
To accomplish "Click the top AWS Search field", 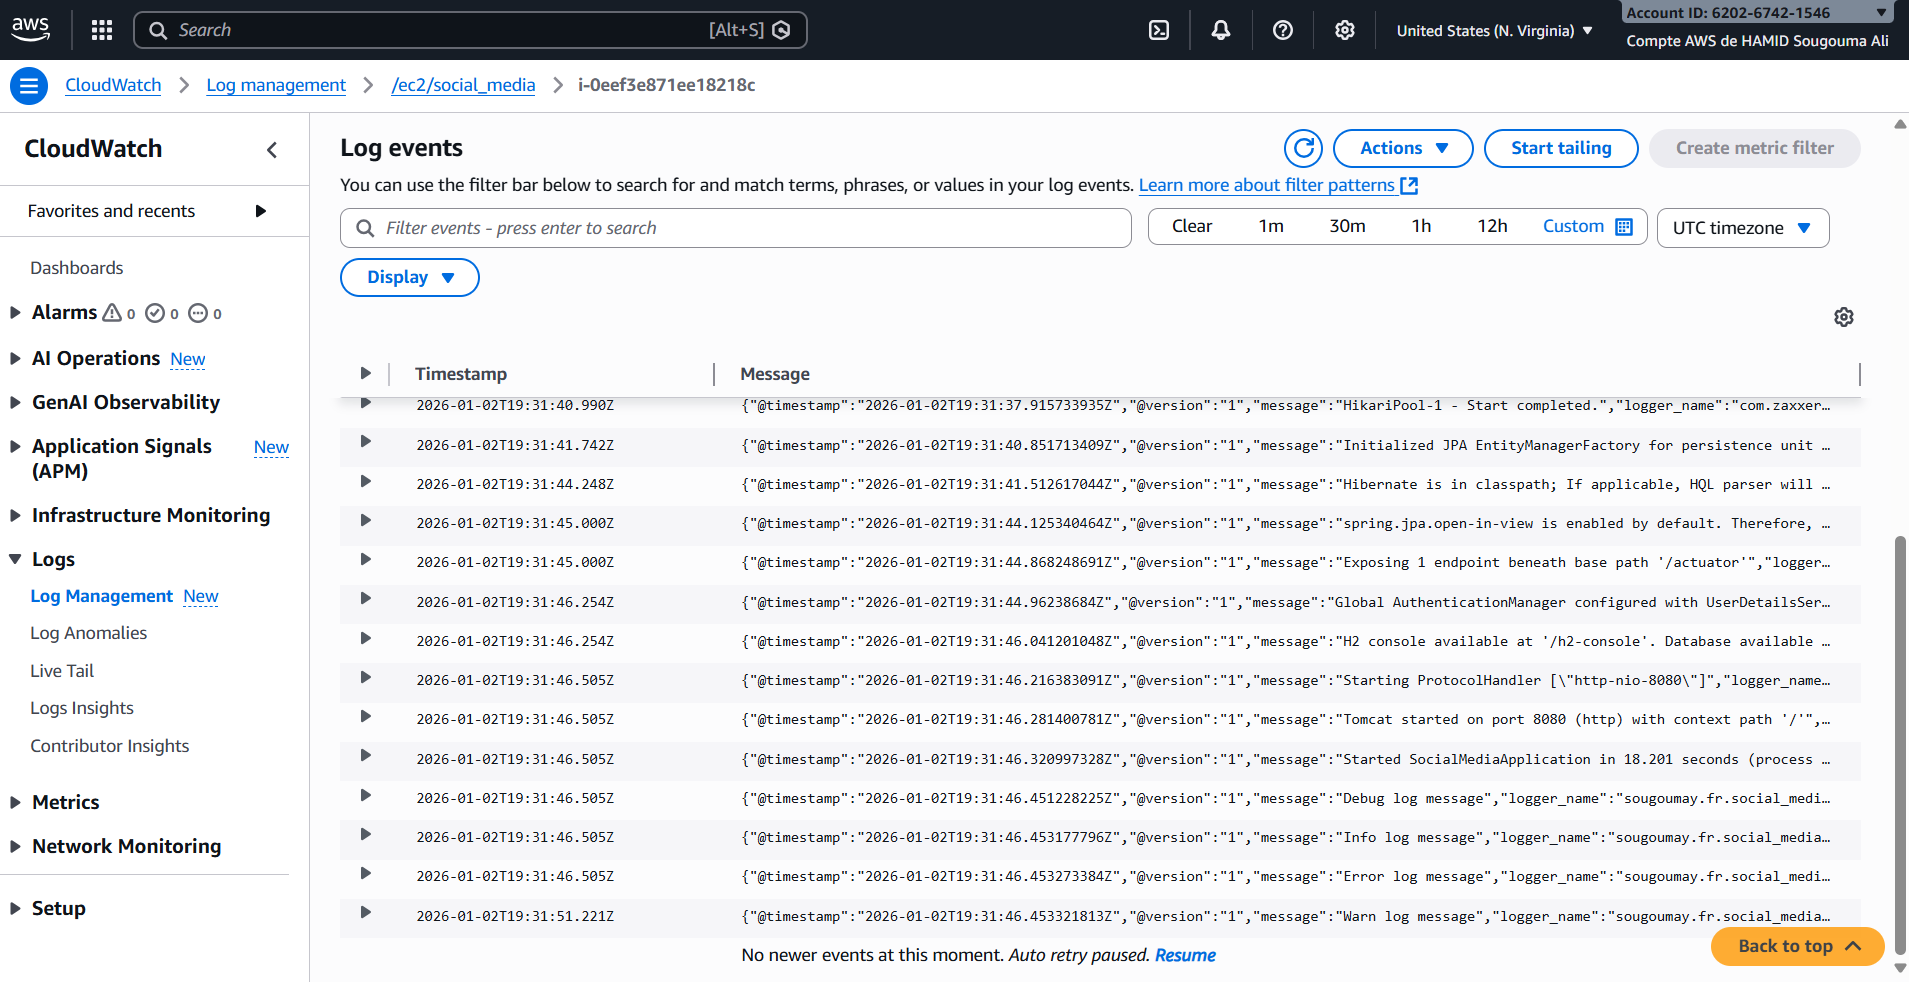I will 470,30.
